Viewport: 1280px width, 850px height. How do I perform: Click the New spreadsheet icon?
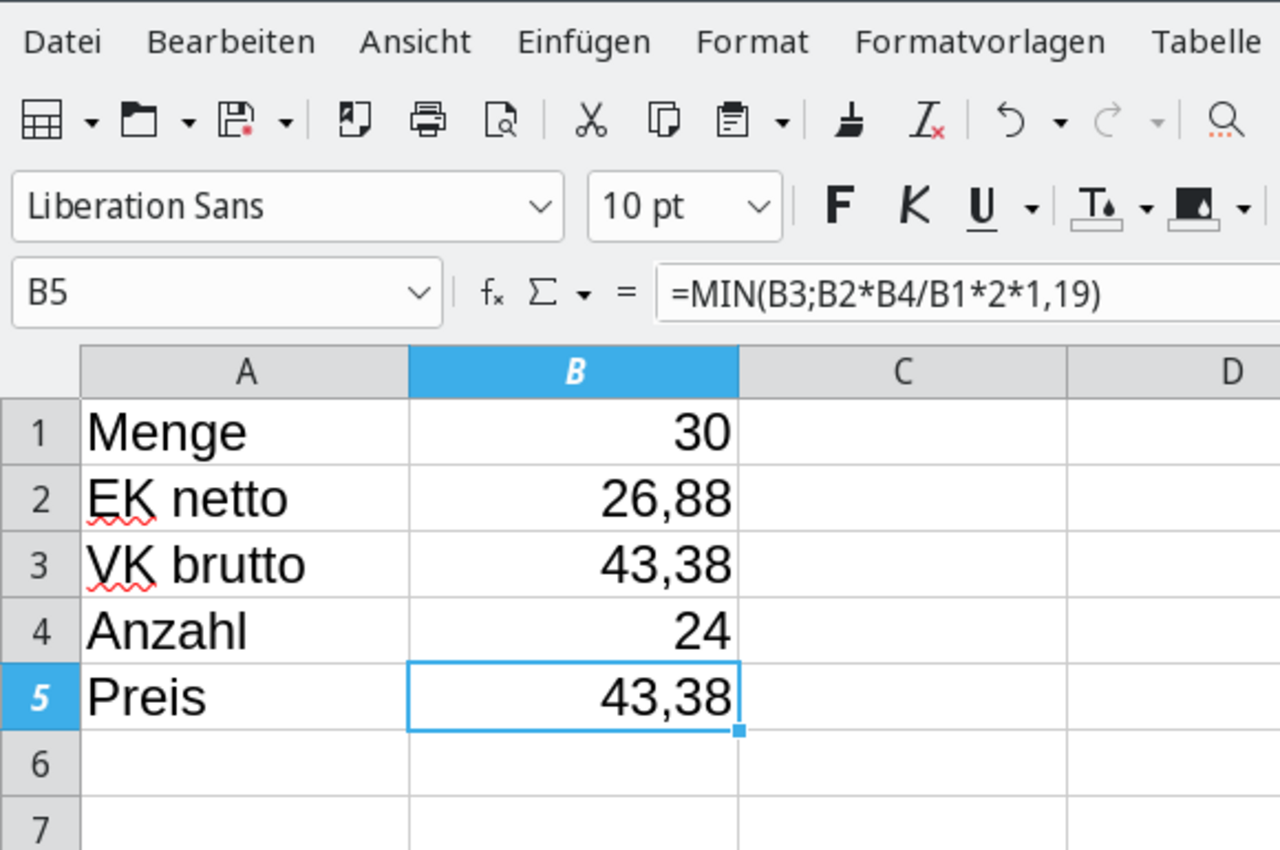[41, 121]
